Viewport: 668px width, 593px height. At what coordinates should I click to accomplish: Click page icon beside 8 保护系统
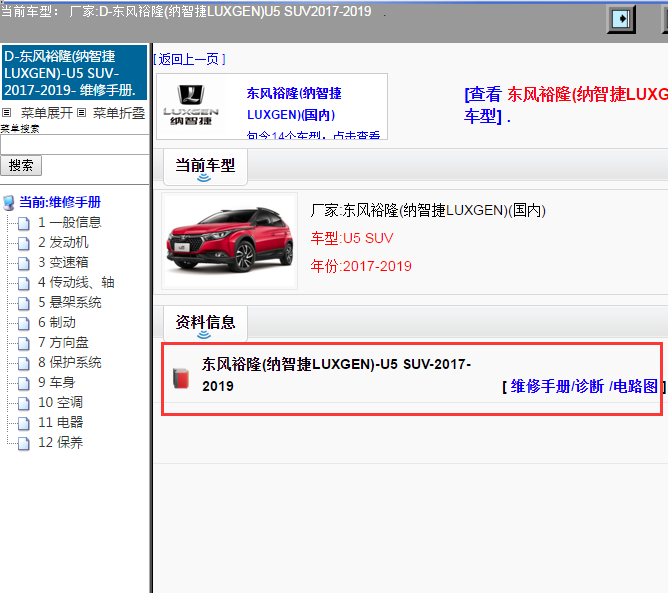[24, 363]
